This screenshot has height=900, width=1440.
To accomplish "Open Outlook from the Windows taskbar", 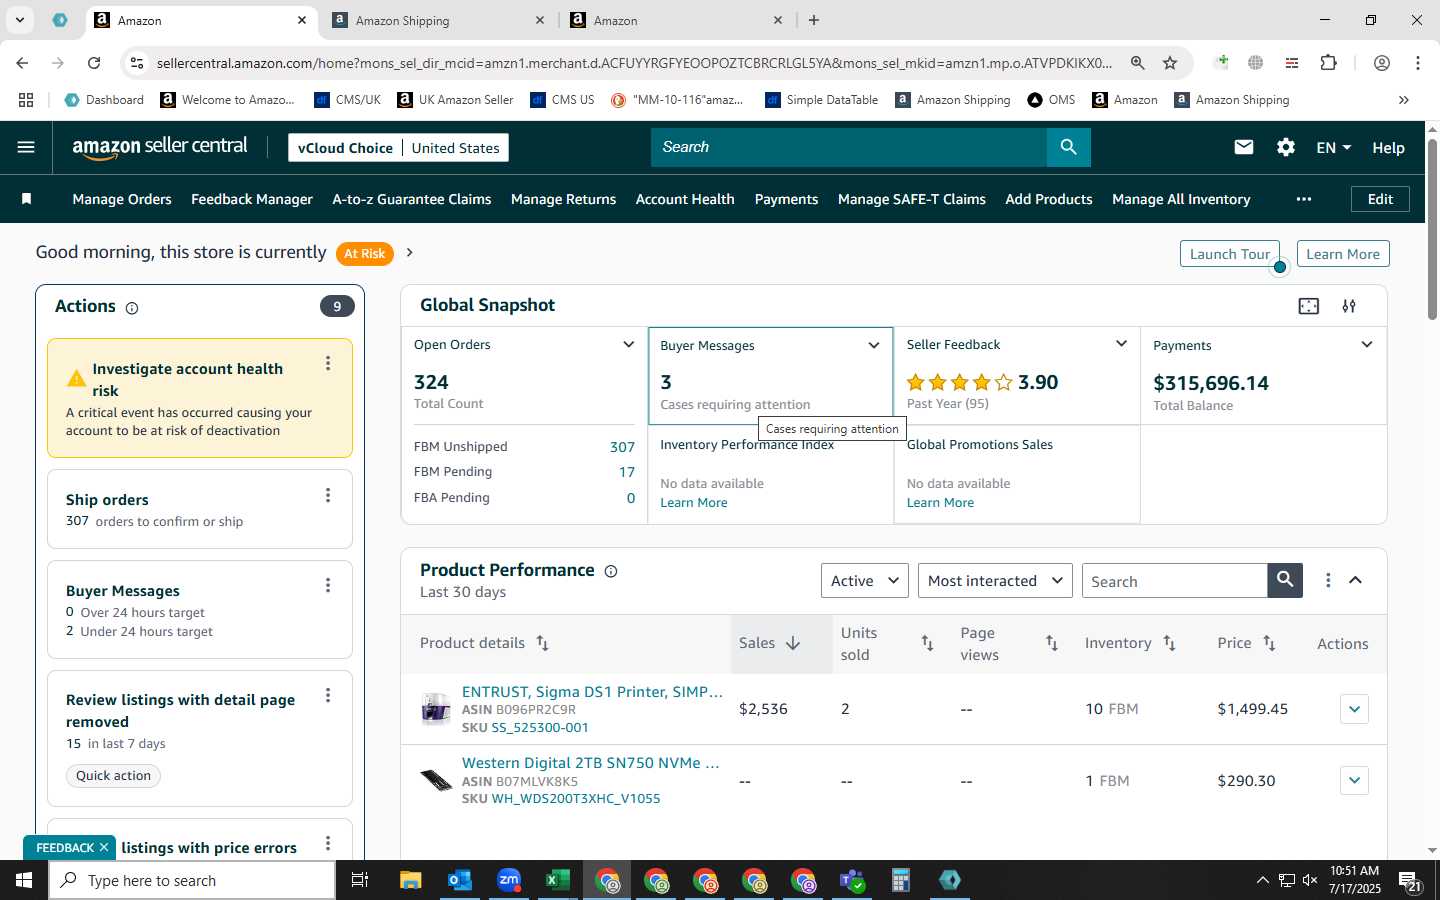I will coord(460,880).
